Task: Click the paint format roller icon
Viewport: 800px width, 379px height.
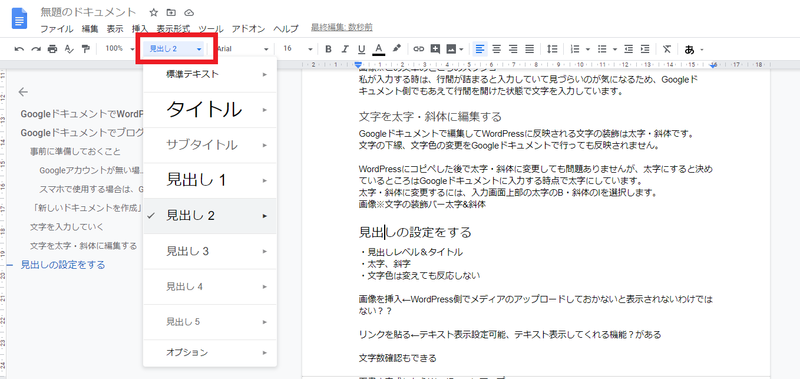Action: click(x=85, y=49)
